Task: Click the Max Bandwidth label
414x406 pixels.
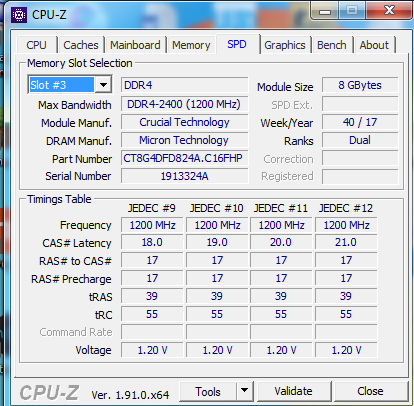Action: (75, 105)
